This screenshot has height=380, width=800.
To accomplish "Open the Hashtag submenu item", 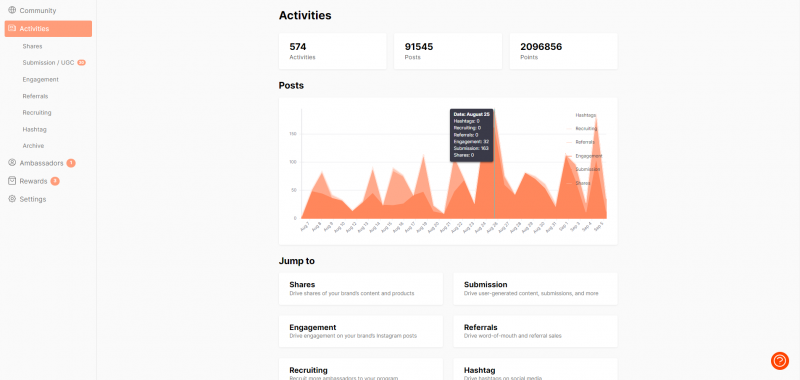I will click(34, 130).
